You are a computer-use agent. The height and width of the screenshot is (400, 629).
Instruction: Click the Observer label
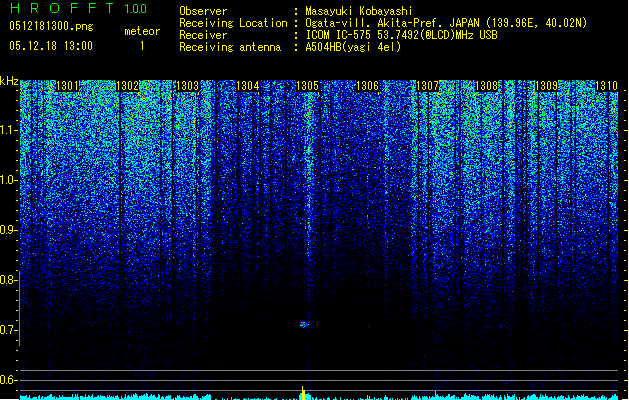click(x=203, y=11)
